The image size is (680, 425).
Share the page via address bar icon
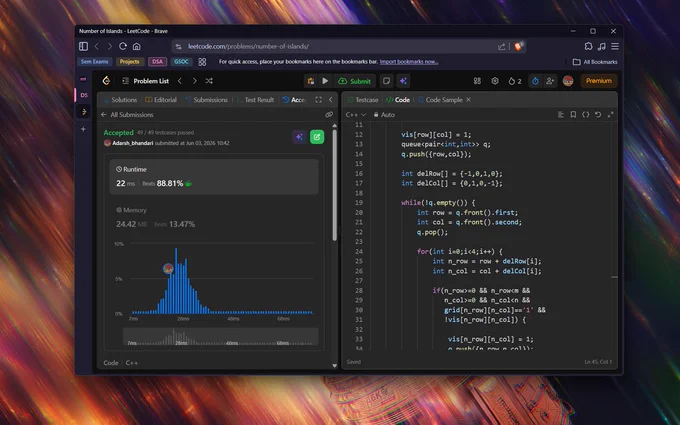tap(502, 46)
